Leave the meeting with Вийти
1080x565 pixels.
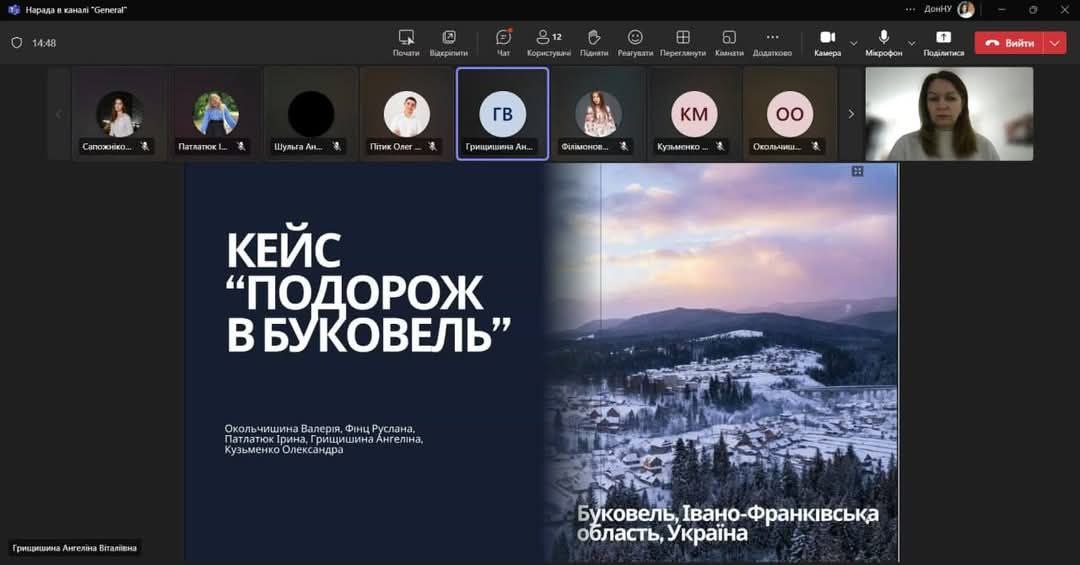(x=1009, y=43)
